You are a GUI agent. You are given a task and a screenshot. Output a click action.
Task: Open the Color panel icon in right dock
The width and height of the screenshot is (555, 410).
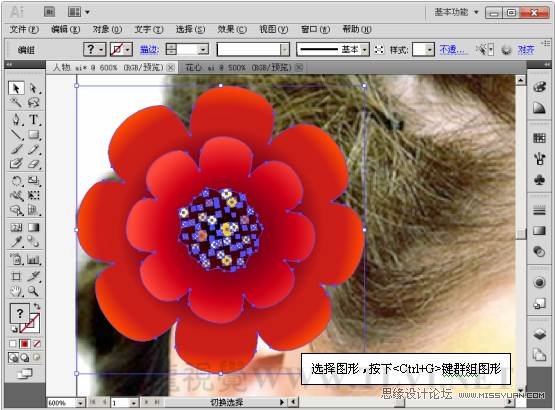tap(539, 87)
